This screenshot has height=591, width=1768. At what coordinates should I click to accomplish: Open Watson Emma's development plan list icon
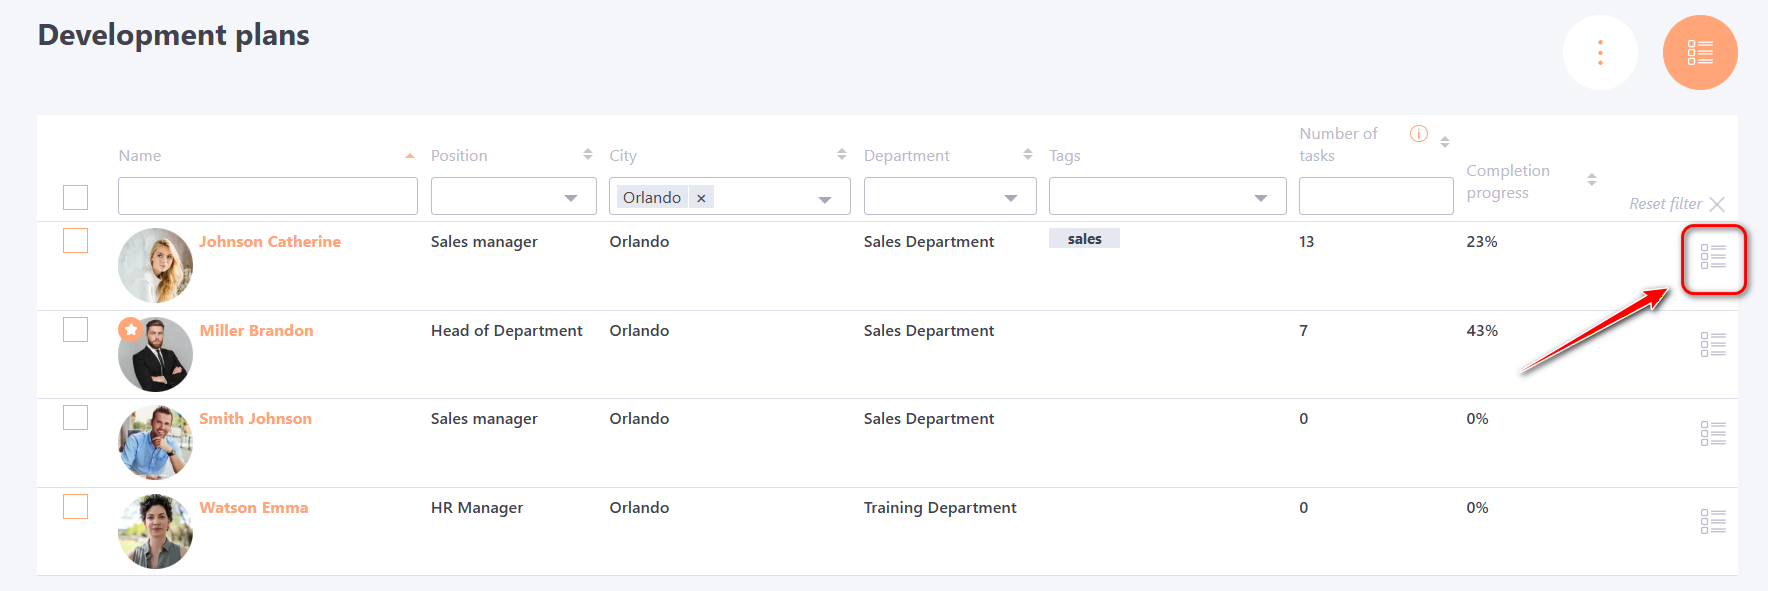[1713, 521]
